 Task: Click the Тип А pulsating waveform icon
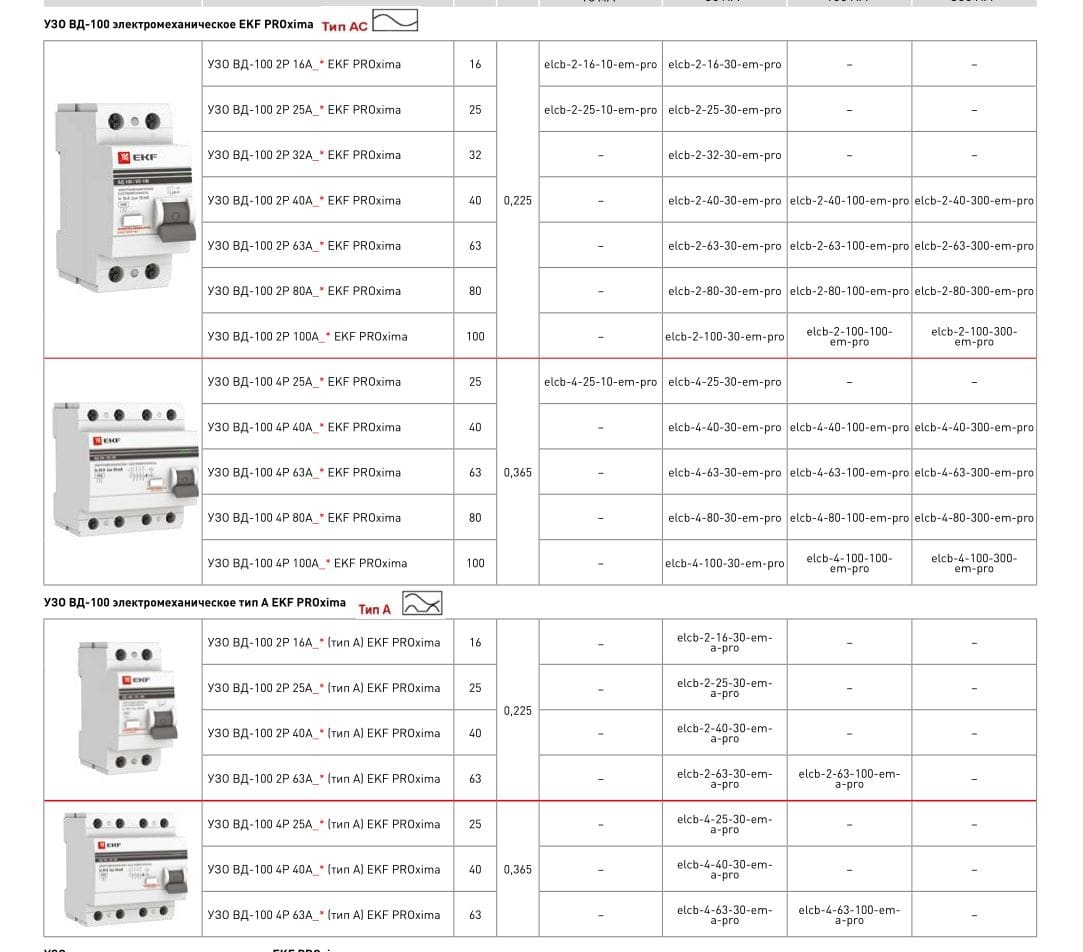pos(421,603)
